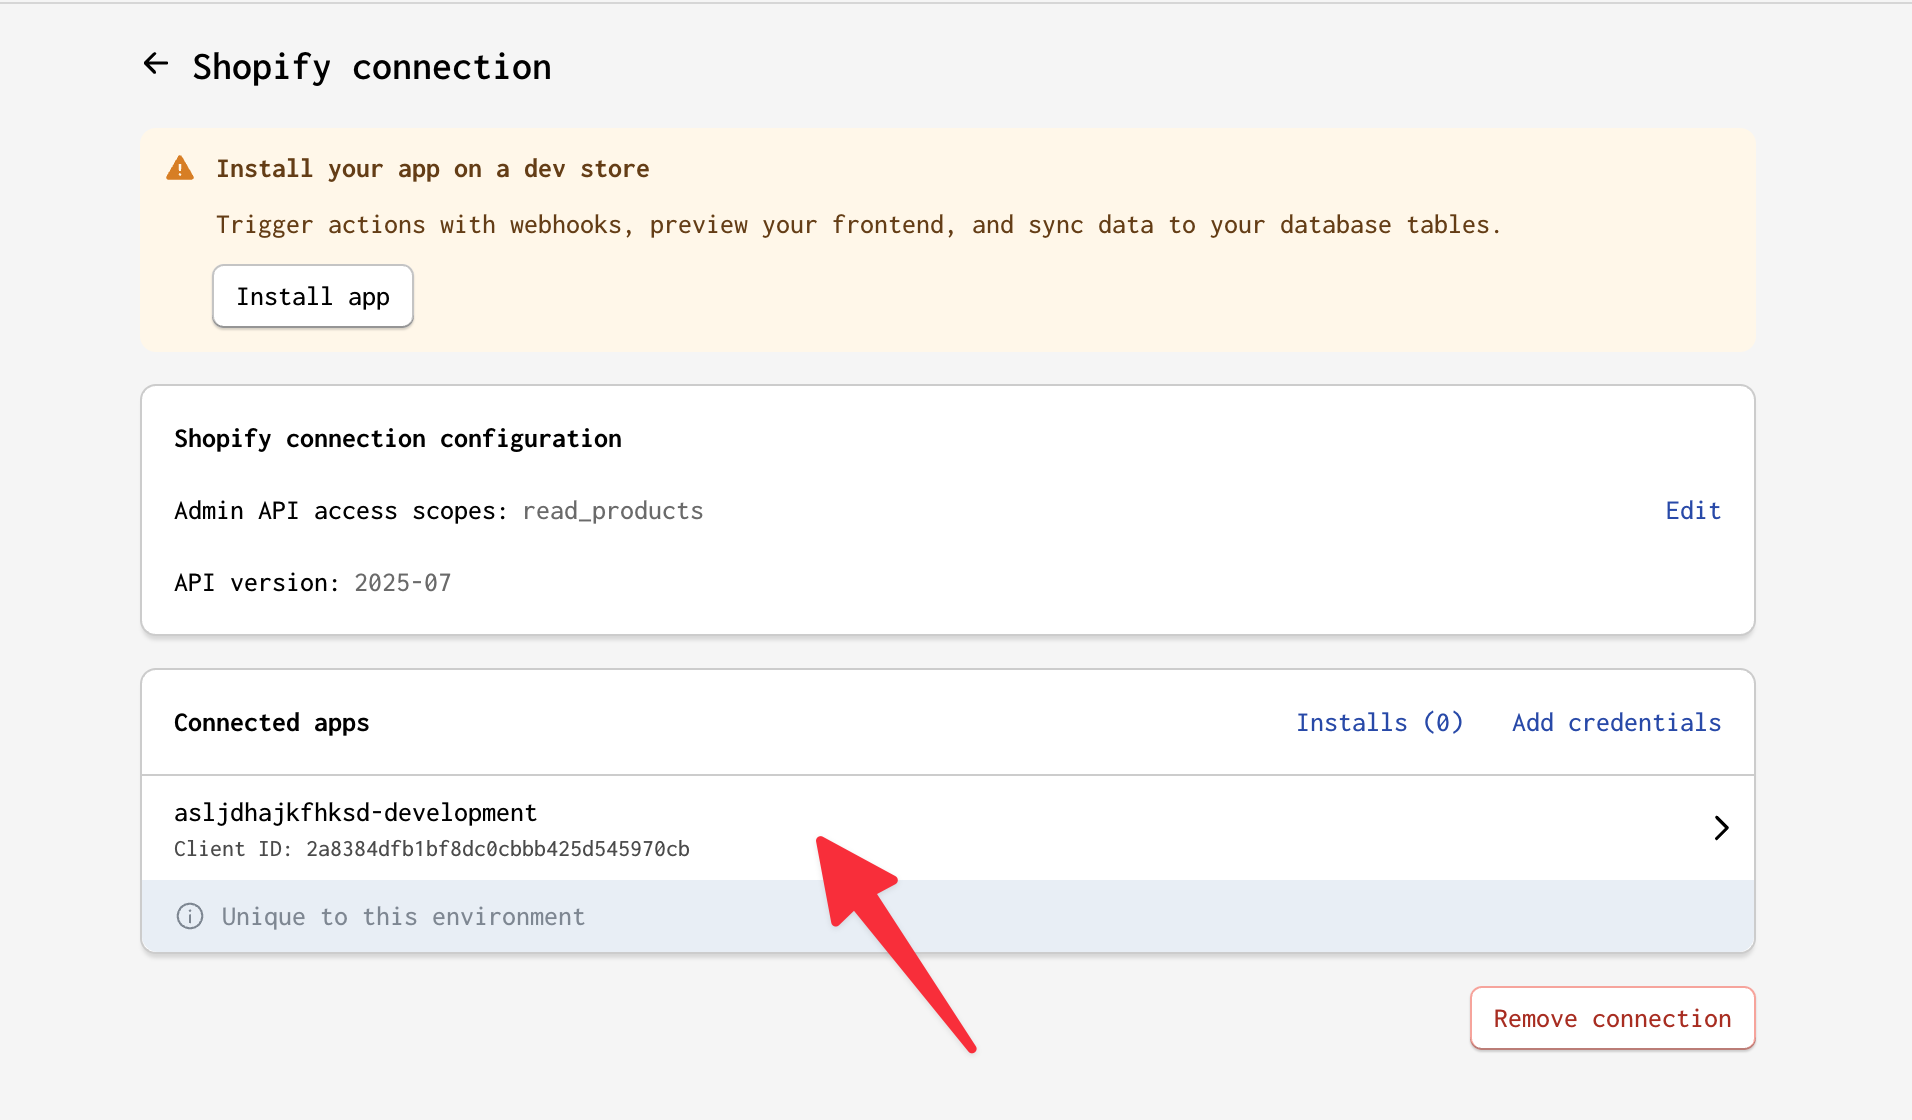This screenshot has width=1912, height=1120.
Task: Click the info circle icon
Action: point(190,916)
